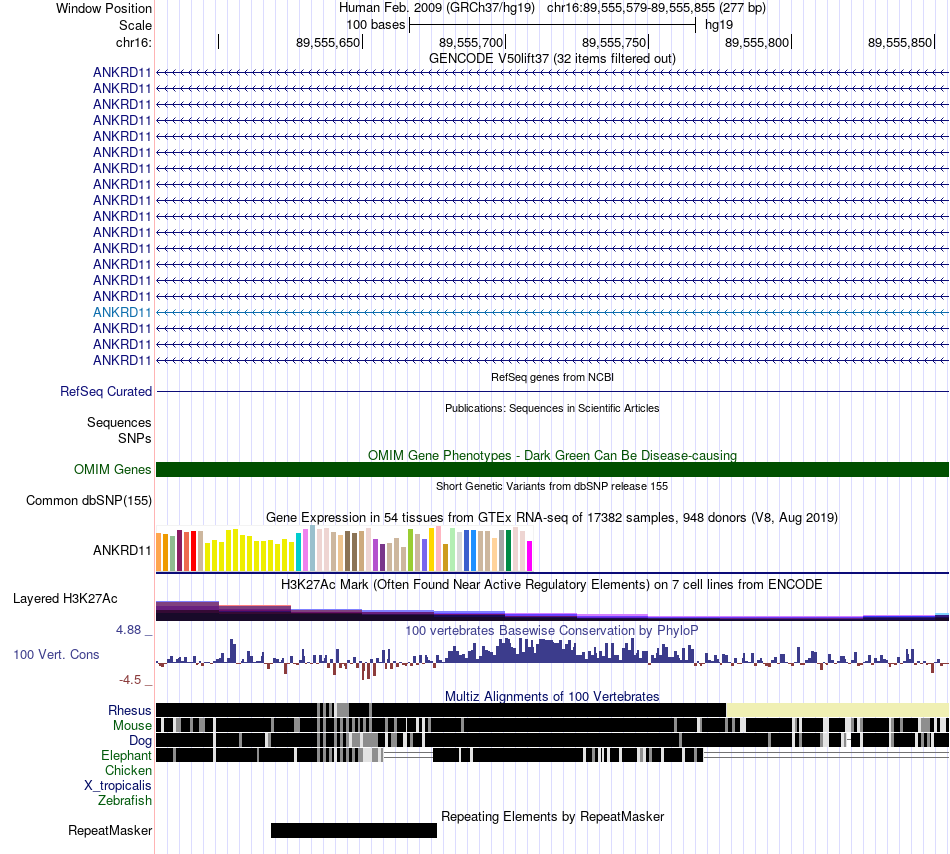Click the dark green OMIM Genes bar

coord(552,469)
